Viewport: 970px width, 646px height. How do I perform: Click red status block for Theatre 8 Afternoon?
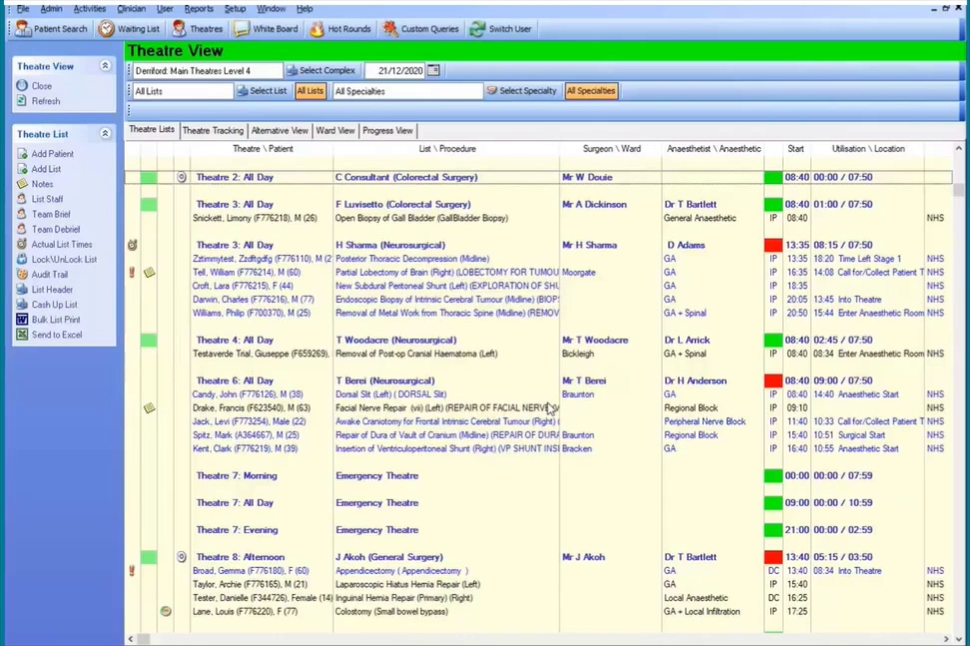pyautogui.click(x=773, y=557)
